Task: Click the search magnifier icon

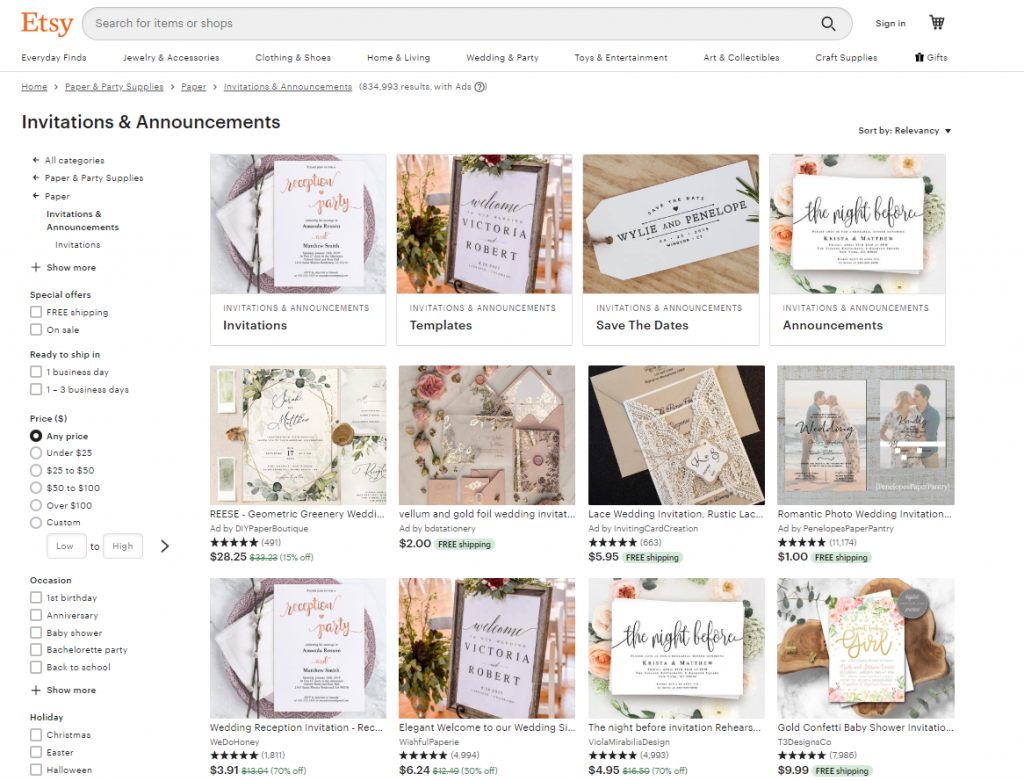Action: coord(829,23)
